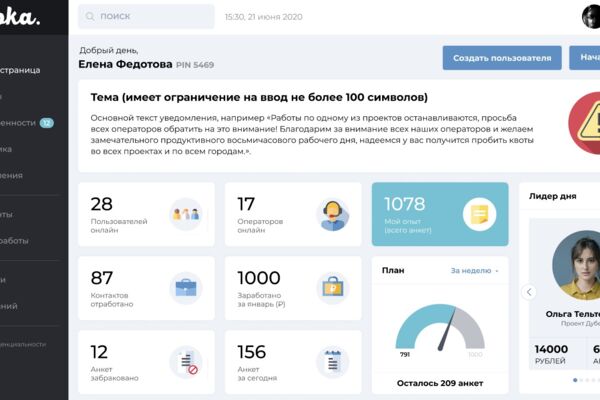Screen dimensions: 600x400
Task: Click Ольга leader portrait photo
Action: pos(576,265)
